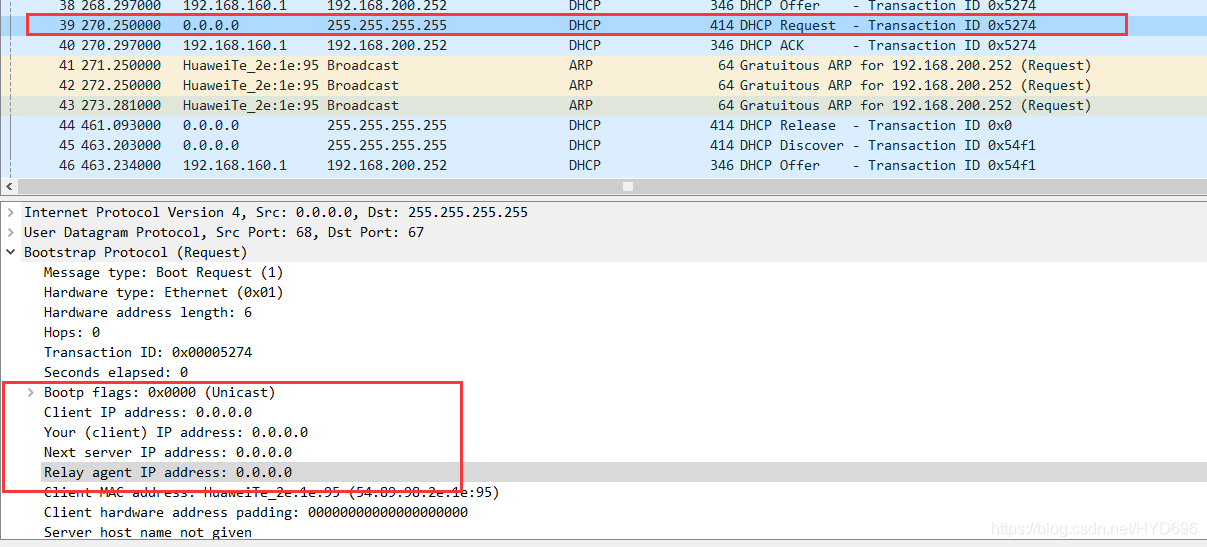Click source HuaweiTe_2e:1e:95 in packet 41
Image resolution: width=1207 pixels, height=547 pixels.
pos(251,65)
